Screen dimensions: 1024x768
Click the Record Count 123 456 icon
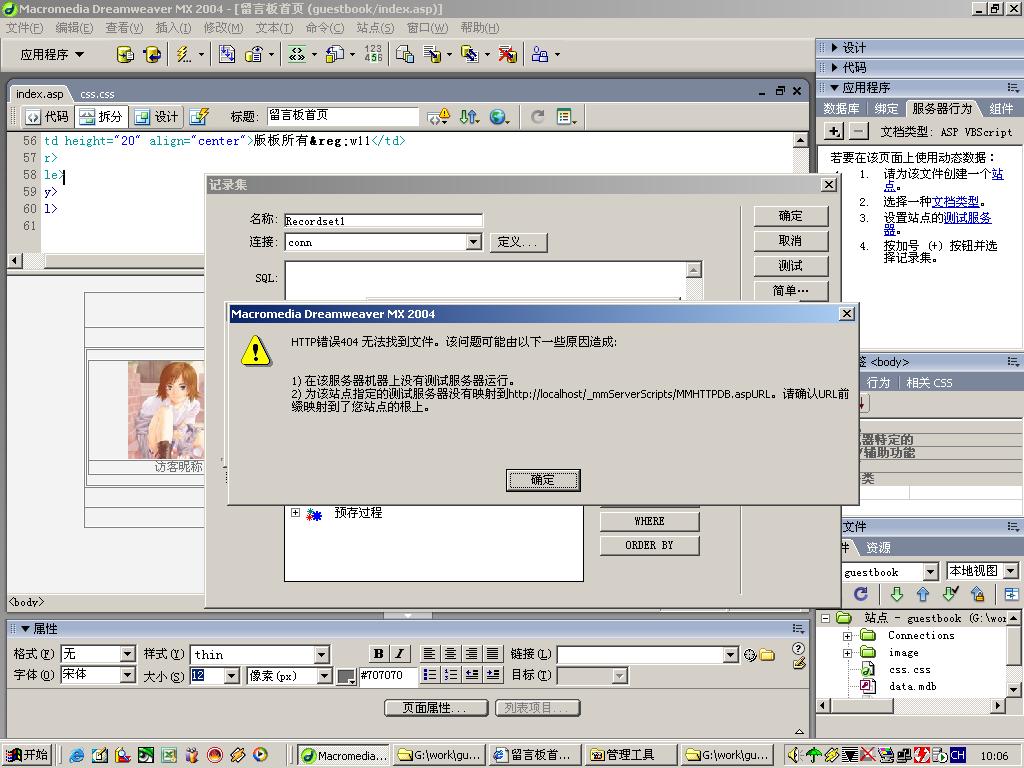[x=373, y=55]
